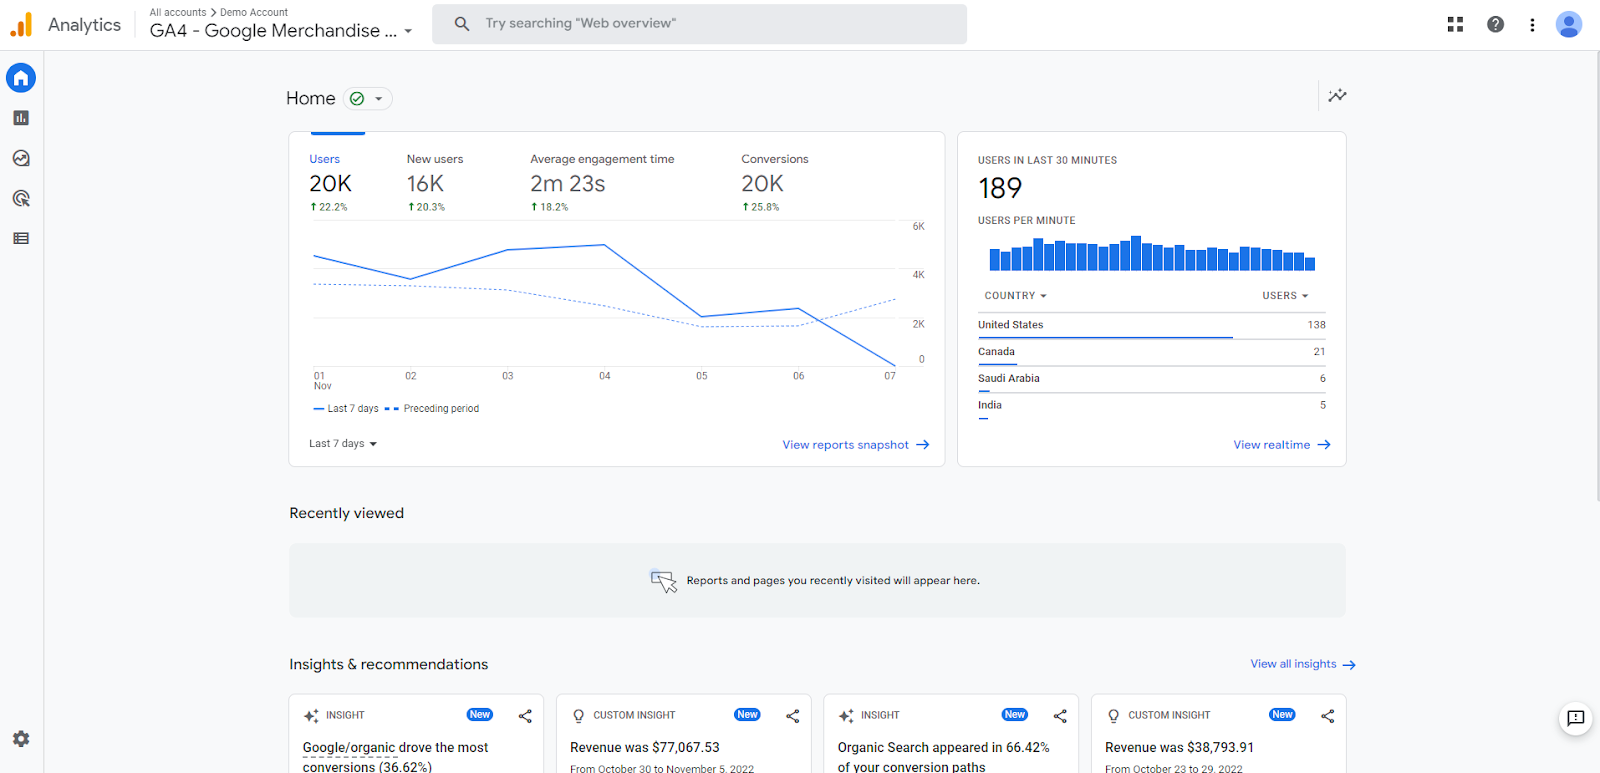Image resolution: width=1600 pixels, height=773 pixels.
Task: Open the COUNTRY dimension dropdown
Action: (1015, 296)
